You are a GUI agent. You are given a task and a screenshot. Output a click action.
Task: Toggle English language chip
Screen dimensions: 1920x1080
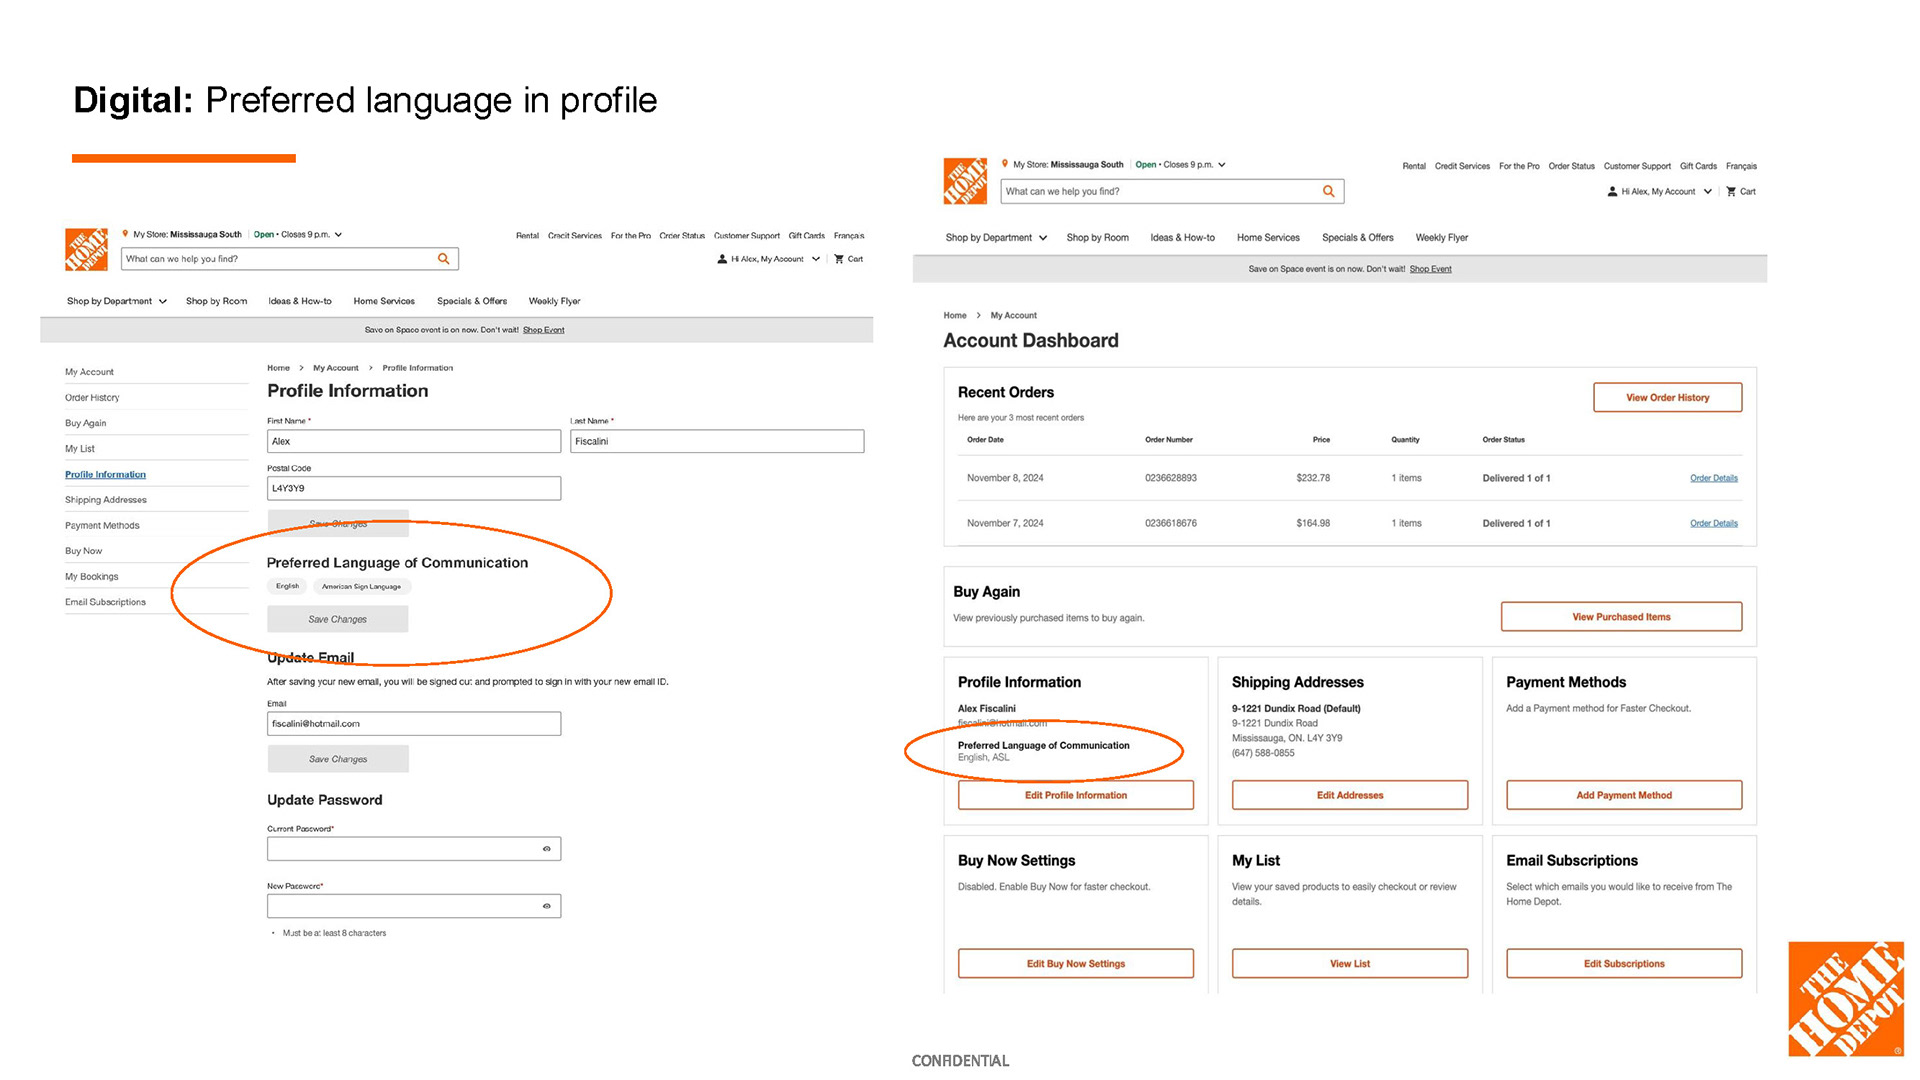287,586
